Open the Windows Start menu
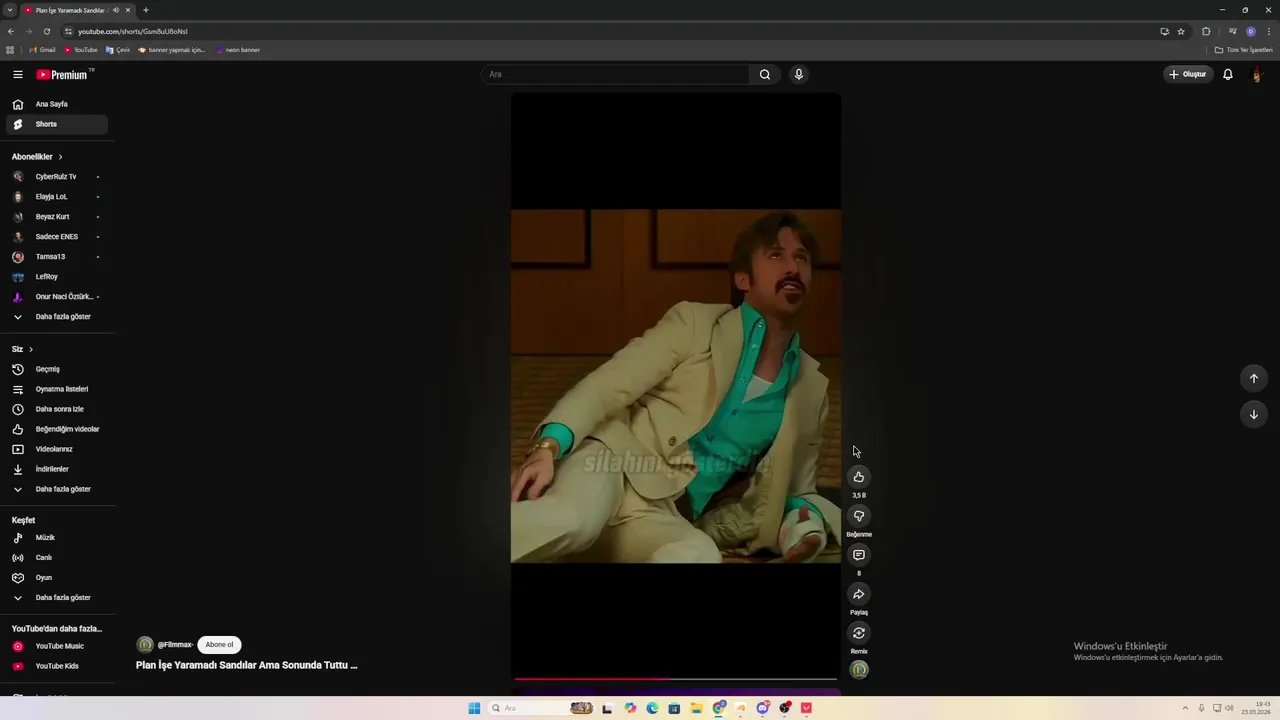 coord(474,708)
